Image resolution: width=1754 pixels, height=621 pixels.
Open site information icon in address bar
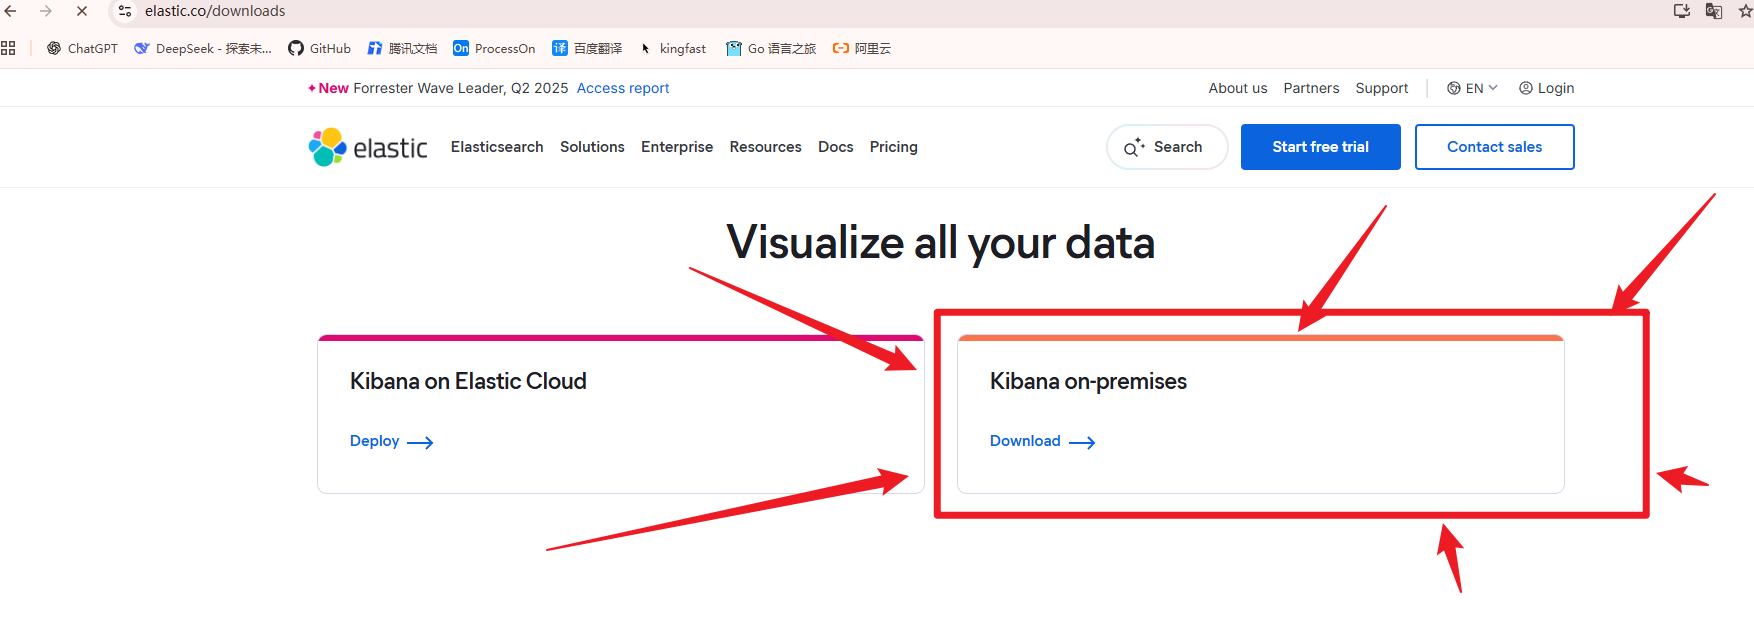point(125,11)
